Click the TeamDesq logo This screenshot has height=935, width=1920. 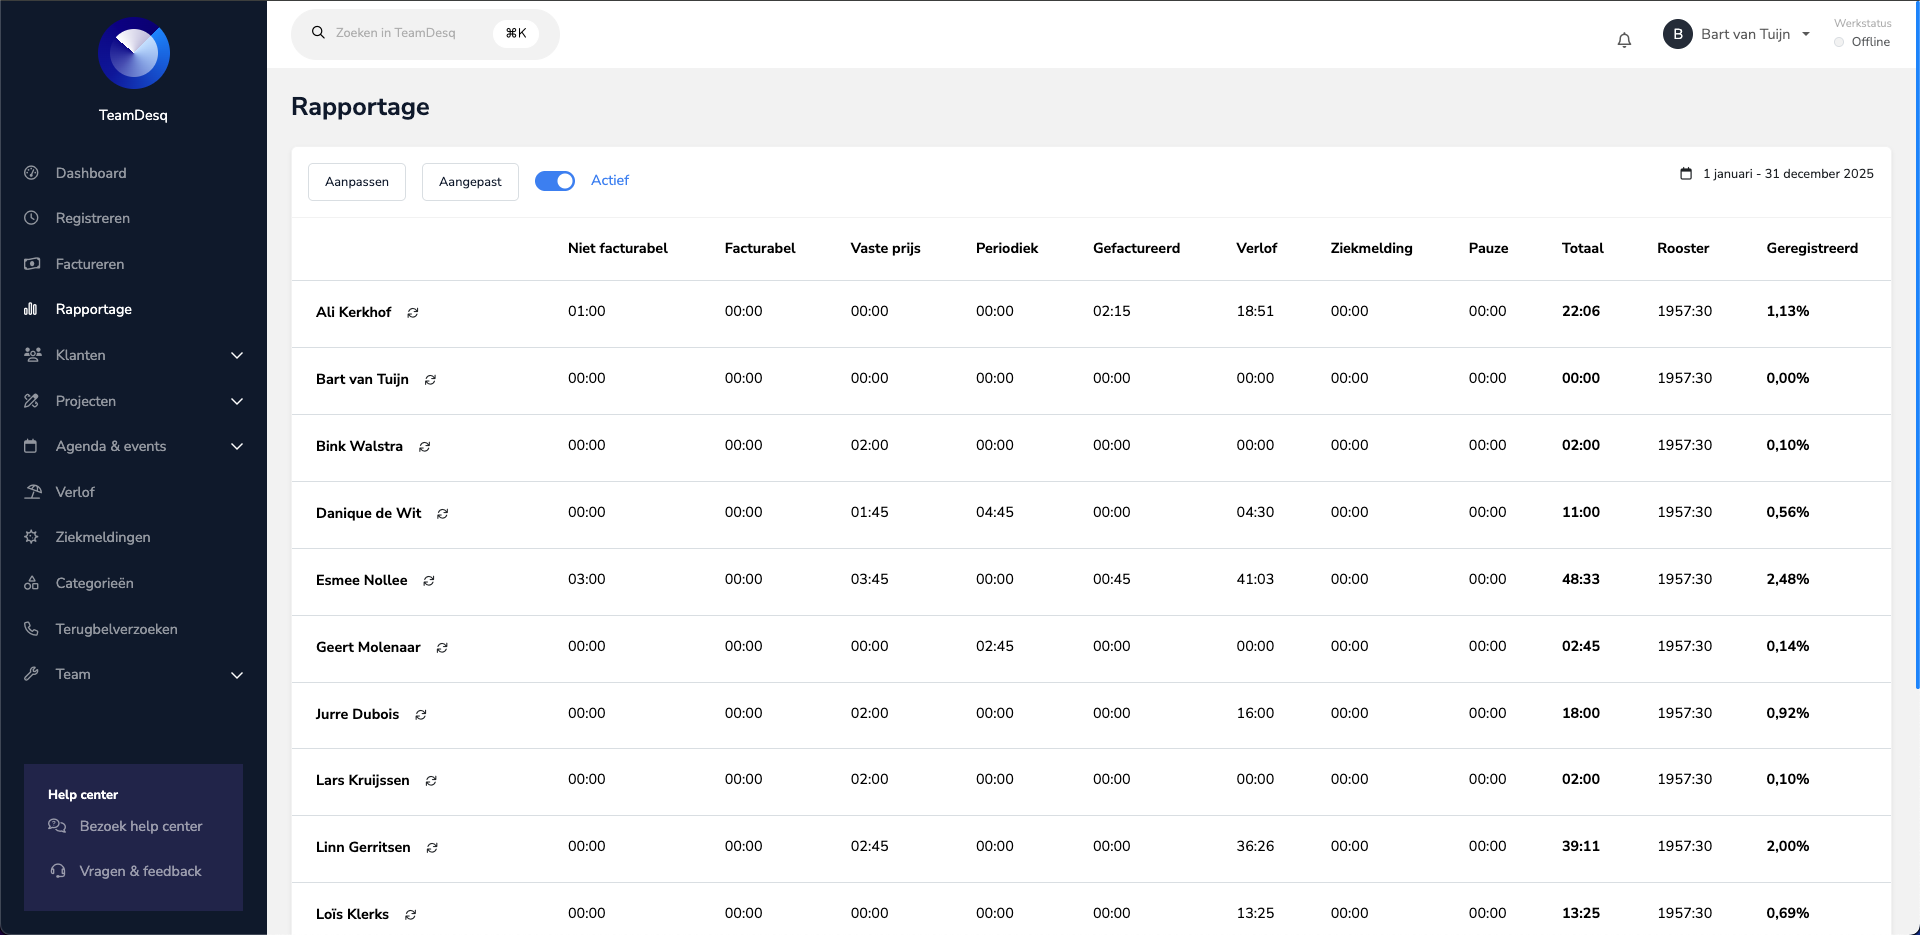tap(134, 54)
